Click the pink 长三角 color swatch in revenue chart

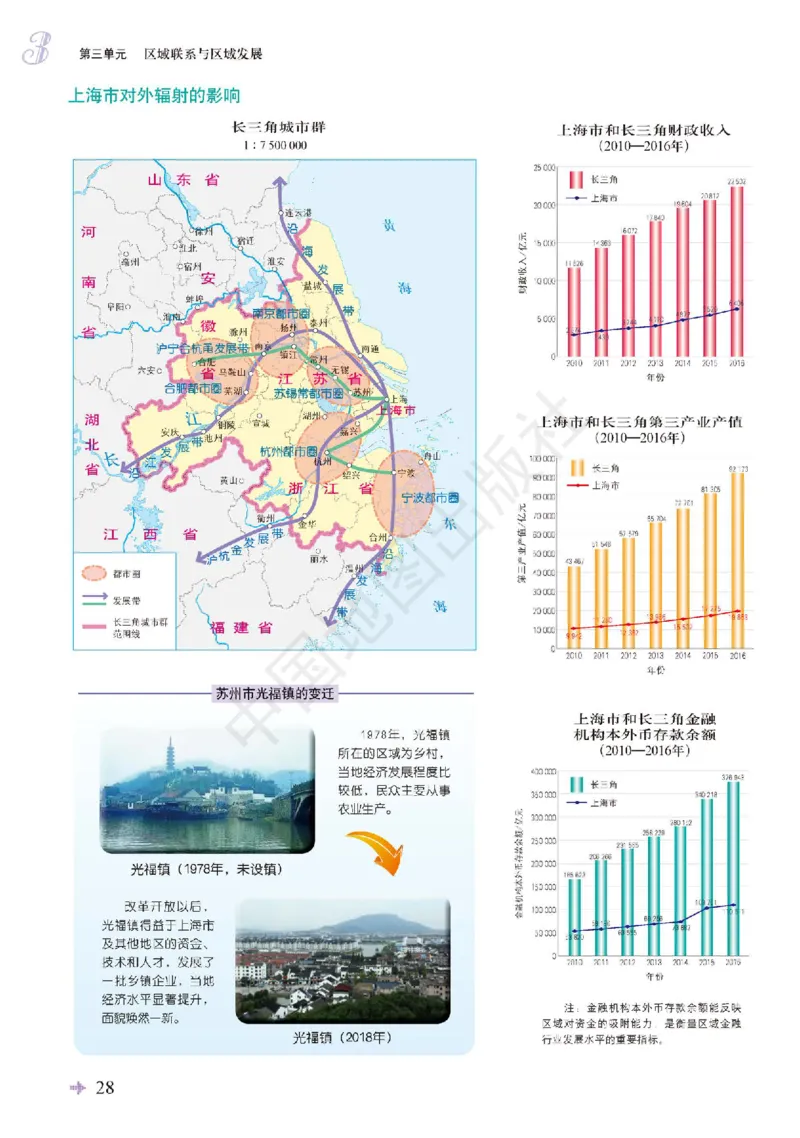coord(577,181)
